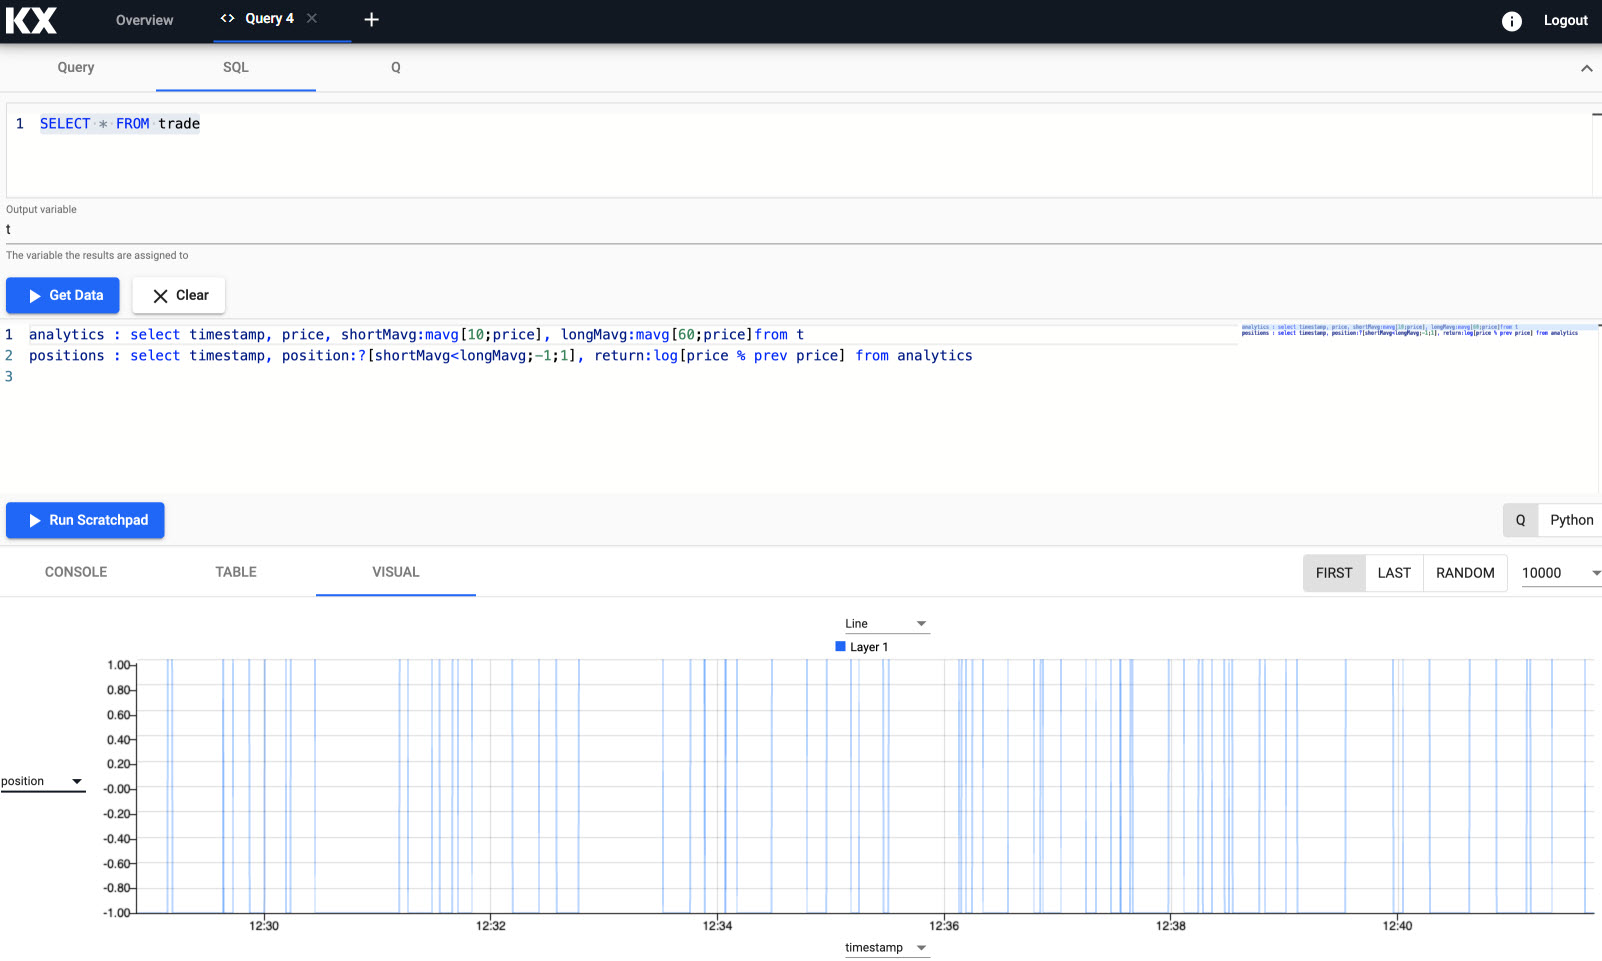Run the Scratchpad
This screenshot has height=961, width=1602.
tap(85, 520)
